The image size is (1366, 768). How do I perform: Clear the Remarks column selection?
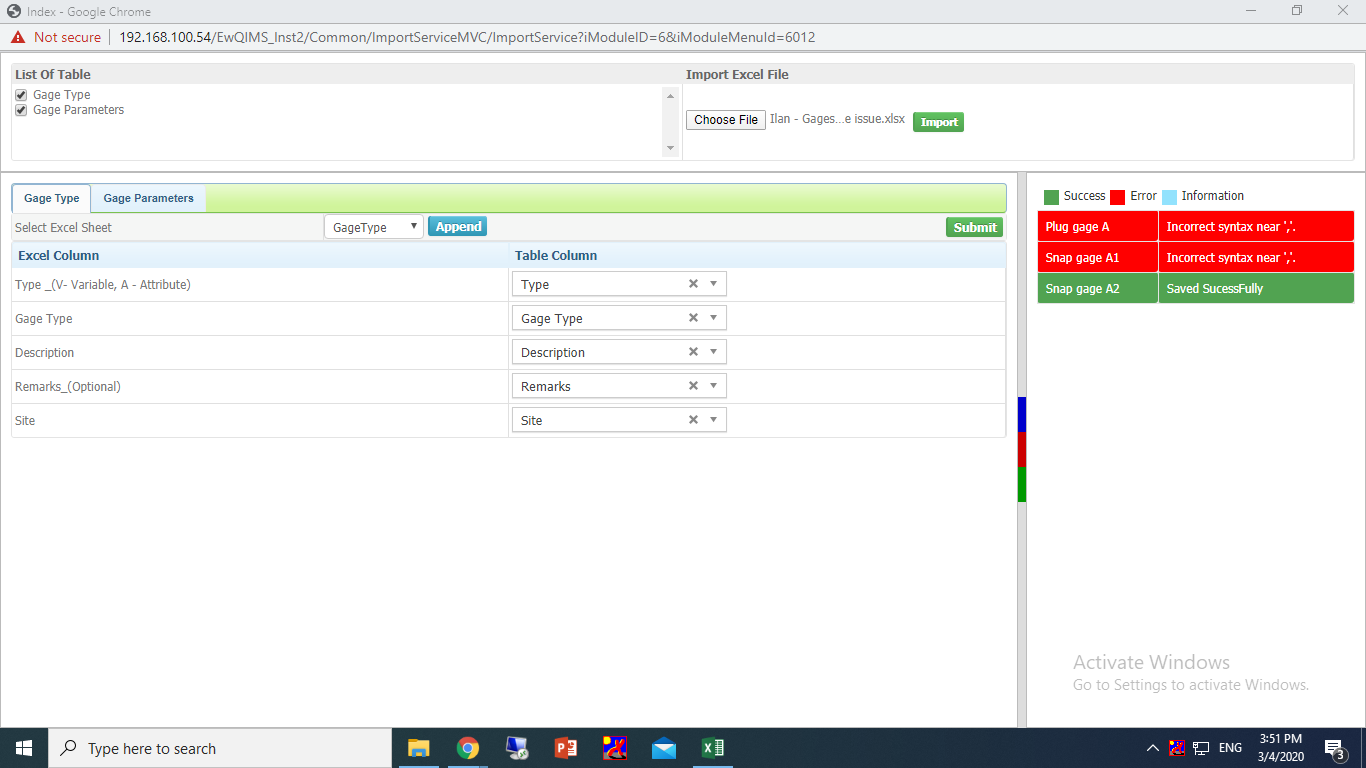(693, 386)
